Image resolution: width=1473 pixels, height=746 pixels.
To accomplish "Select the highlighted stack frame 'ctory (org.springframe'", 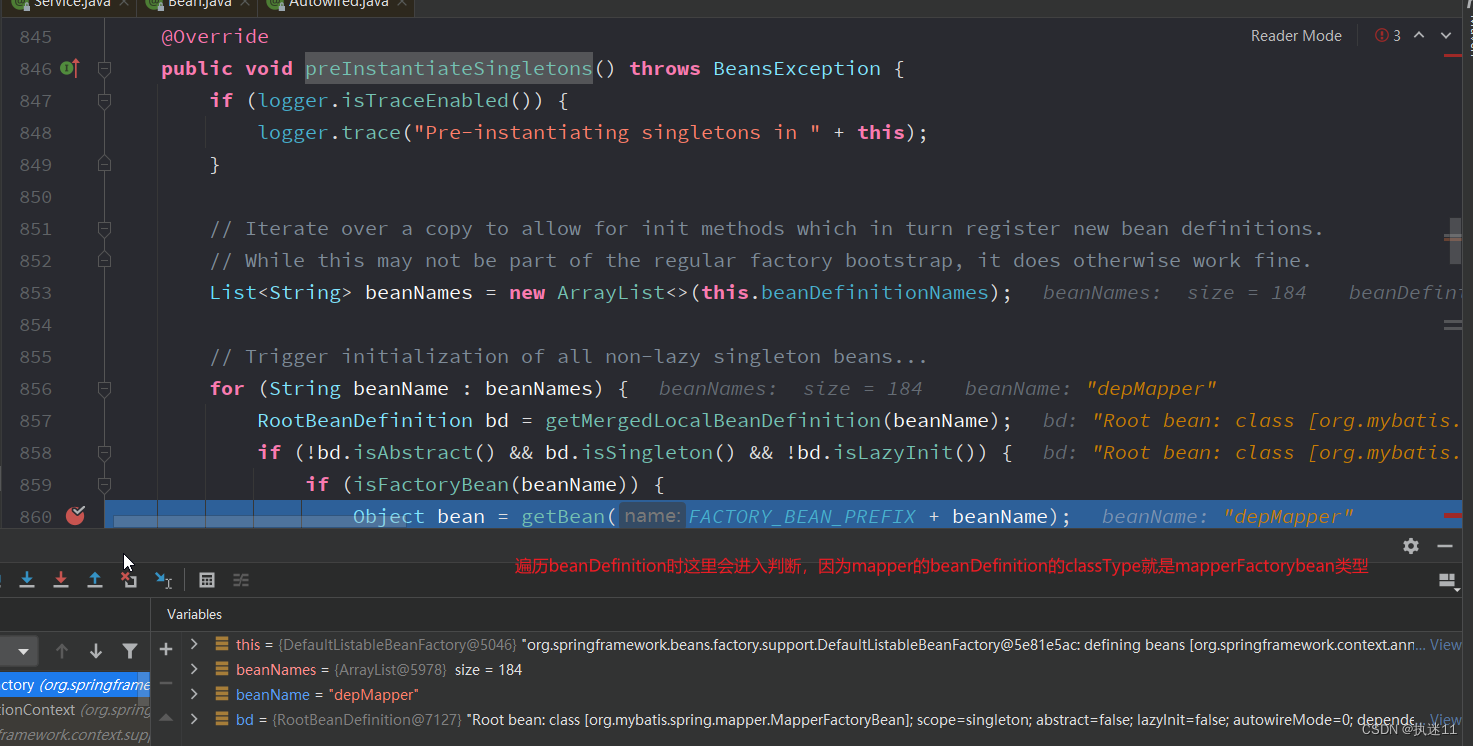I will tap(75, 685).
